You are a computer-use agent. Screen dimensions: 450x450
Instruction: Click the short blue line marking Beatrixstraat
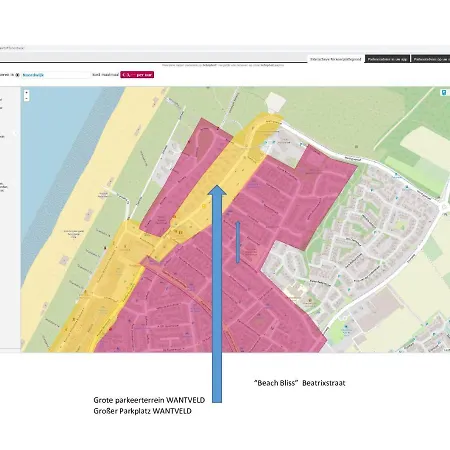click(x=238, y=242)
